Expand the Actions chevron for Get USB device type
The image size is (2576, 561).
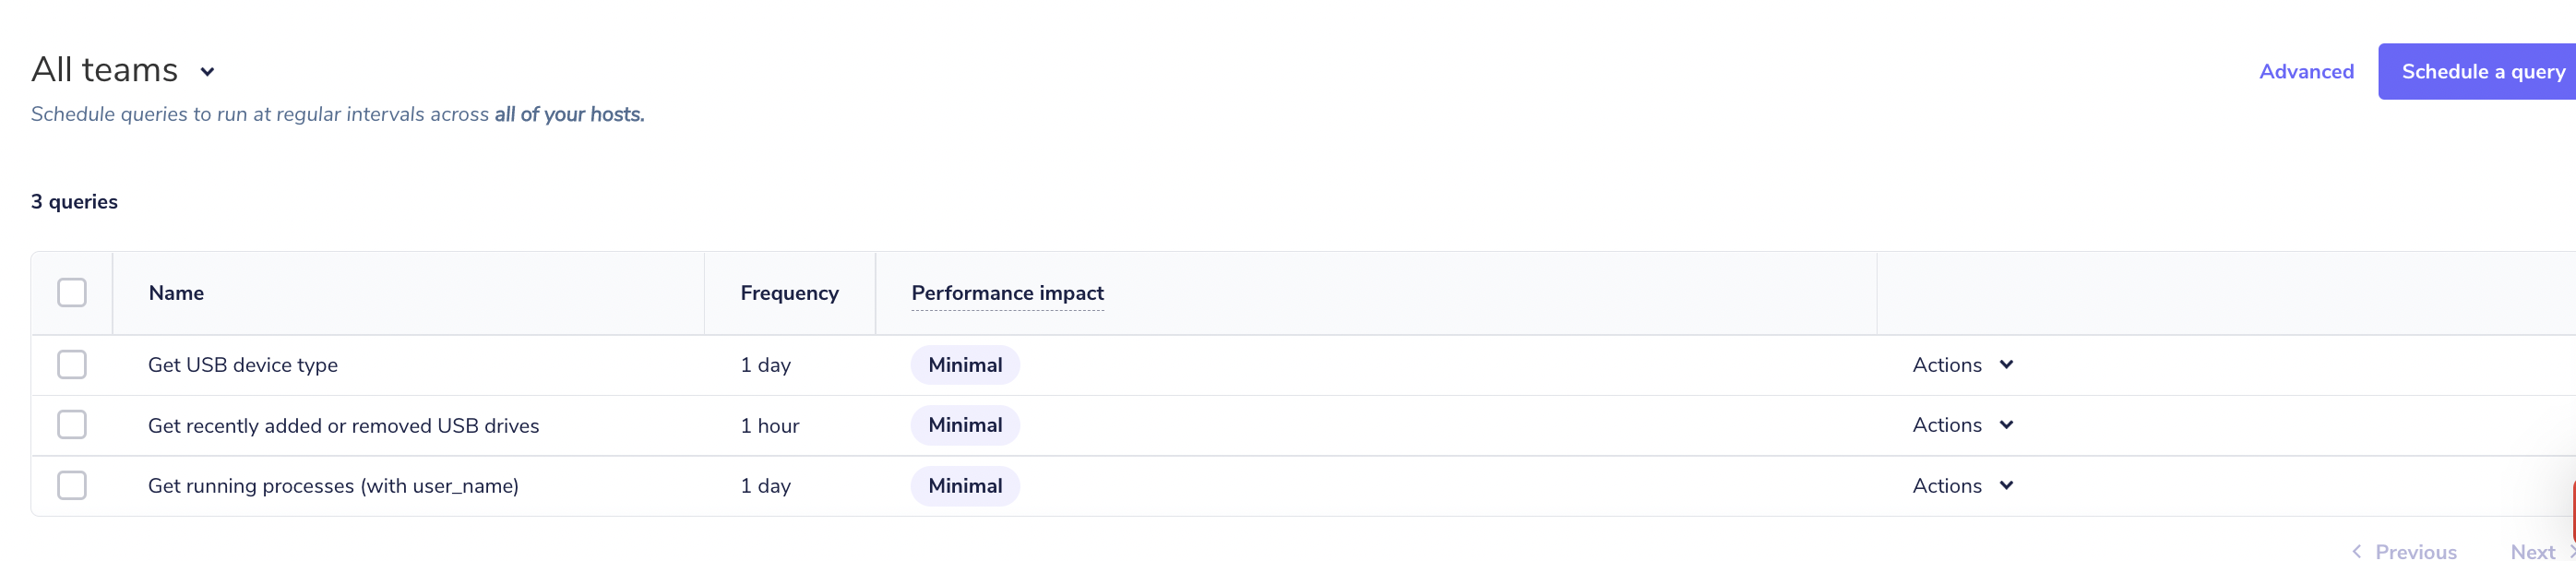(2007, 365)
